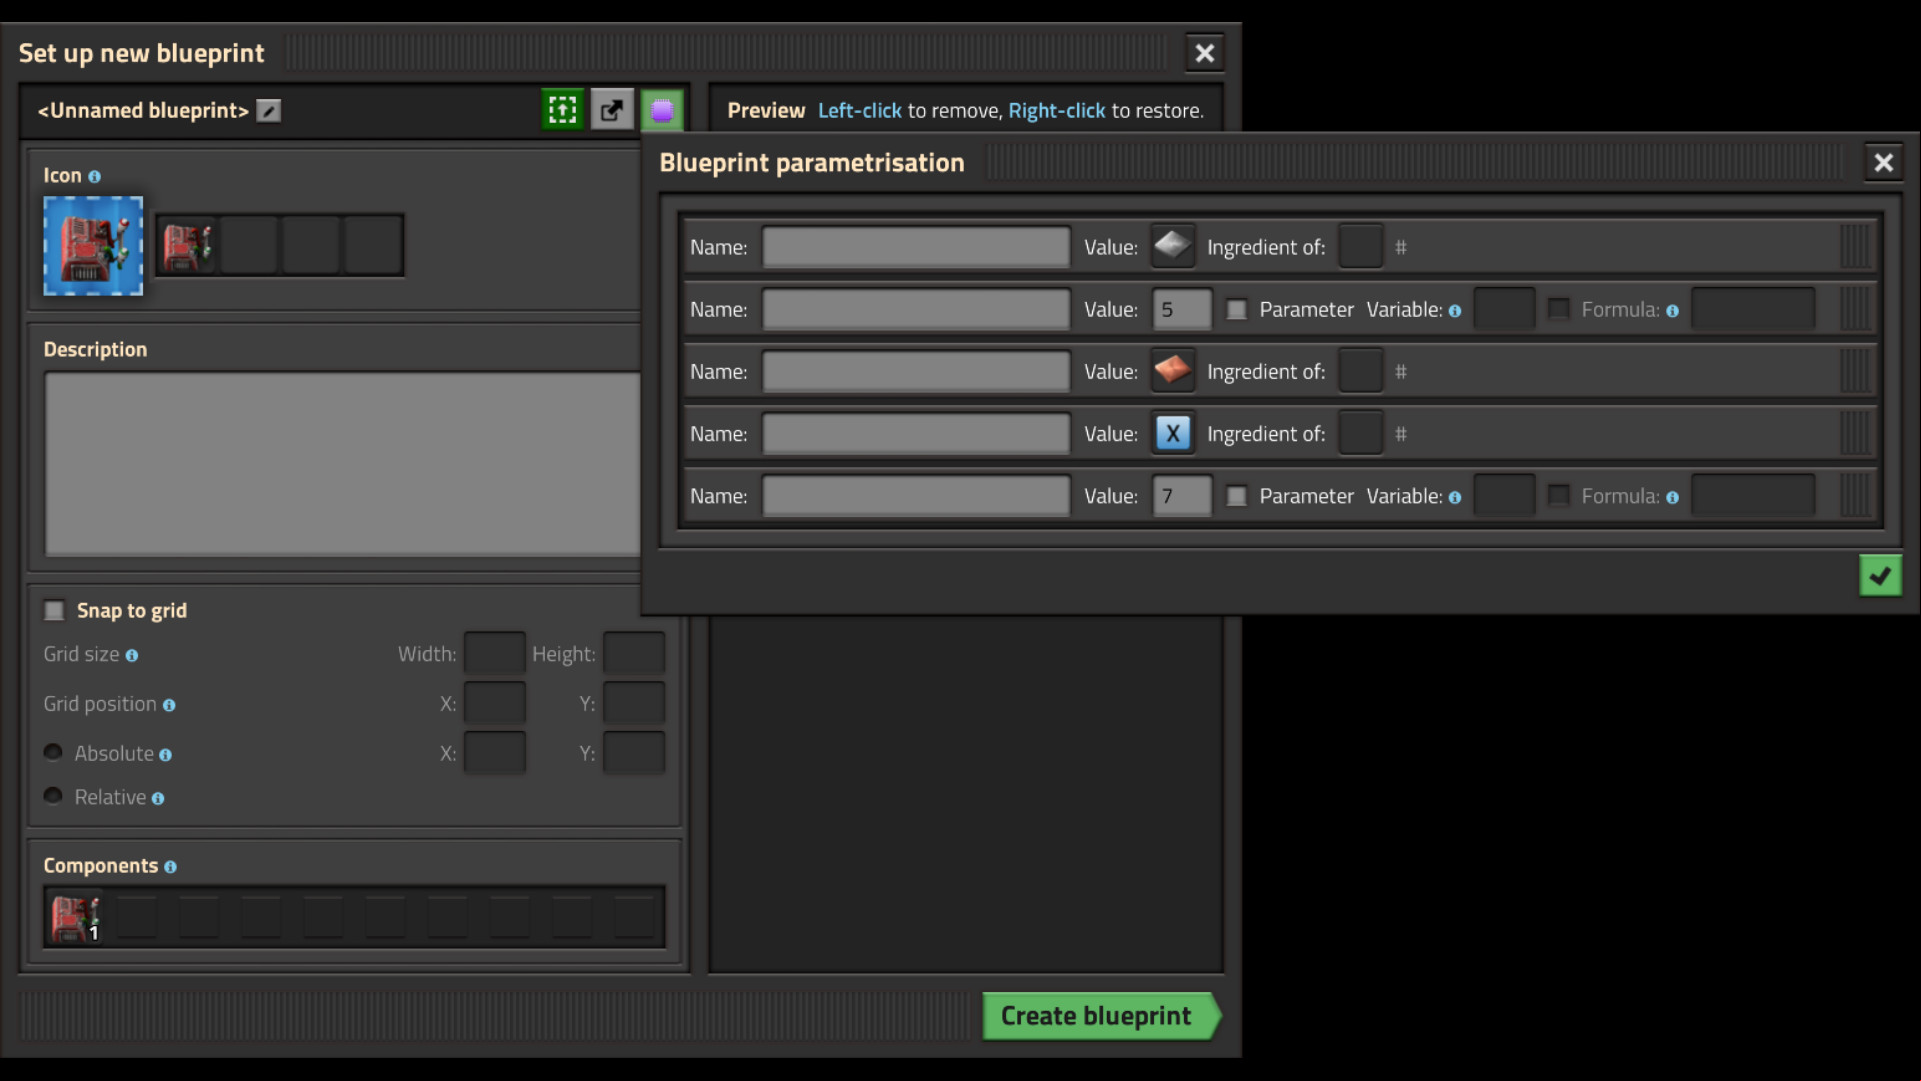Click the grid Height field
This screenshot has width=1921, height=1081.
[634, 654]
